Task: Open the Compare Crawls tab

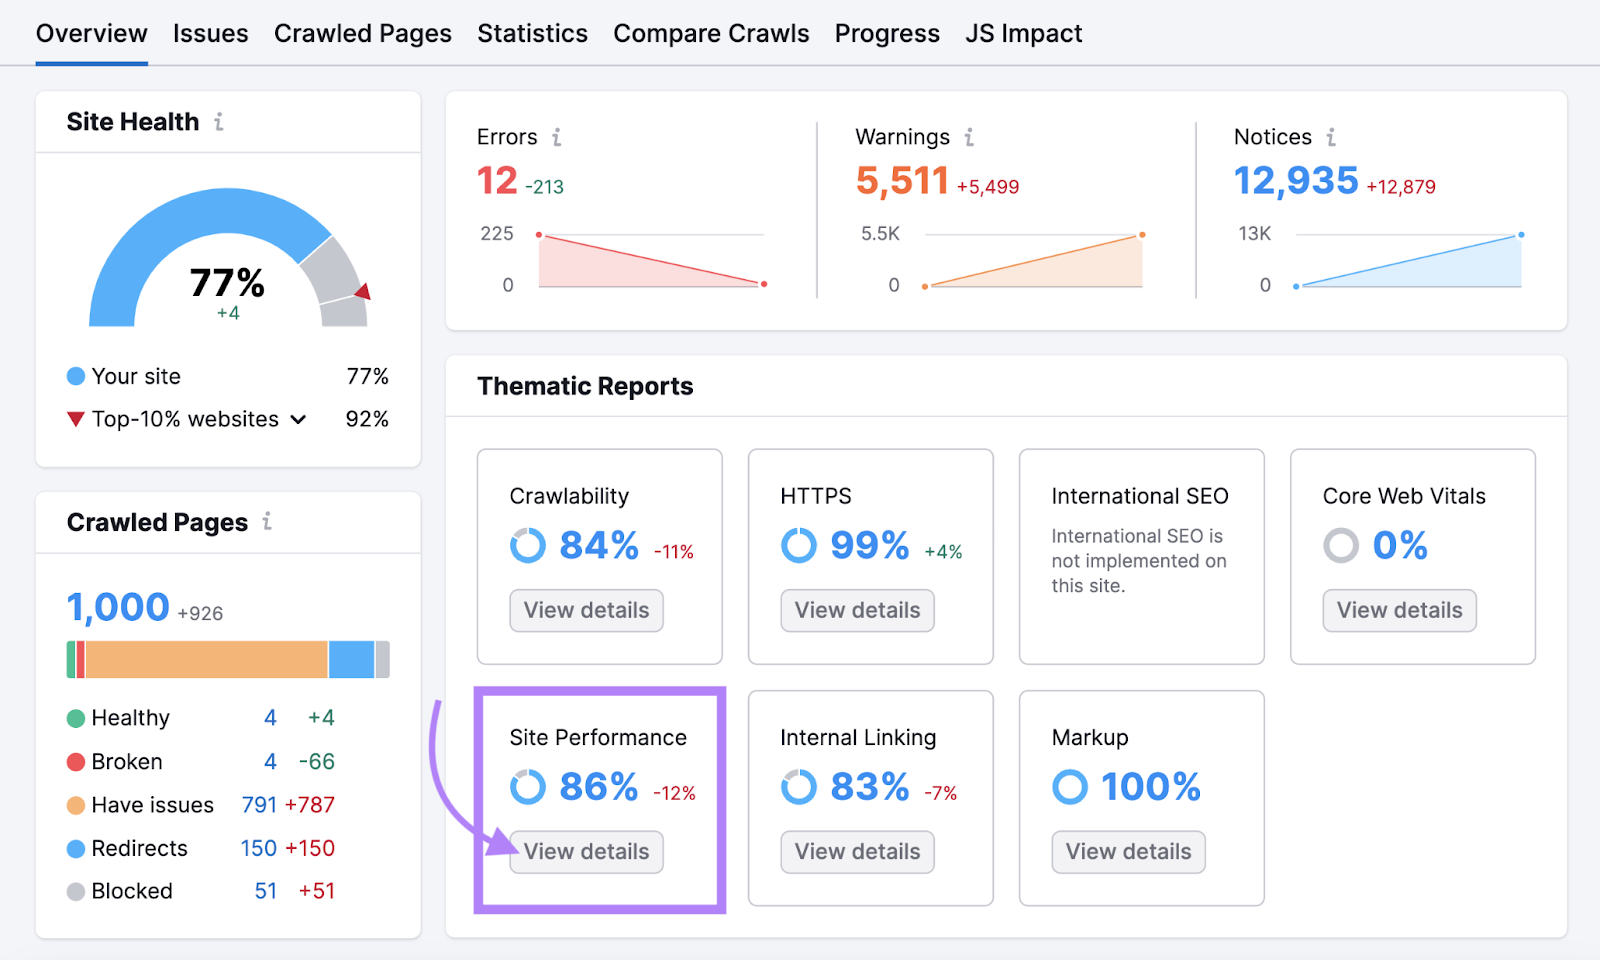Action: pyautogui.click(x=711, y=32)
